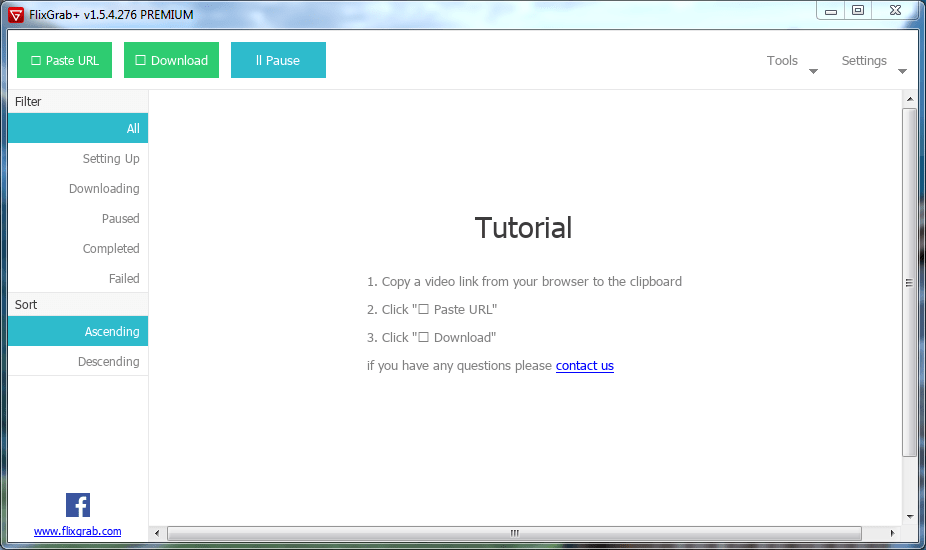Maximize the FlixGrab+ window
Viewport: 926px width, 550px height.
[858, 11]
